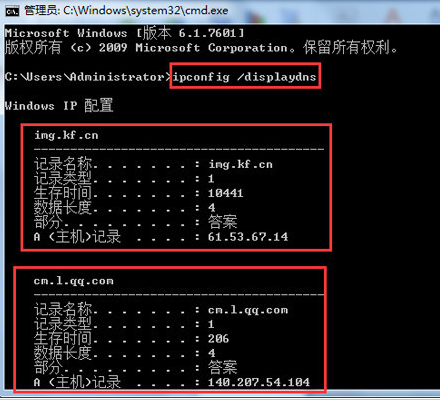The width and height of the screenshot is (440, 401).
Task: Click the Microsoft Windows version line
Action: click(x=124, y=33)
